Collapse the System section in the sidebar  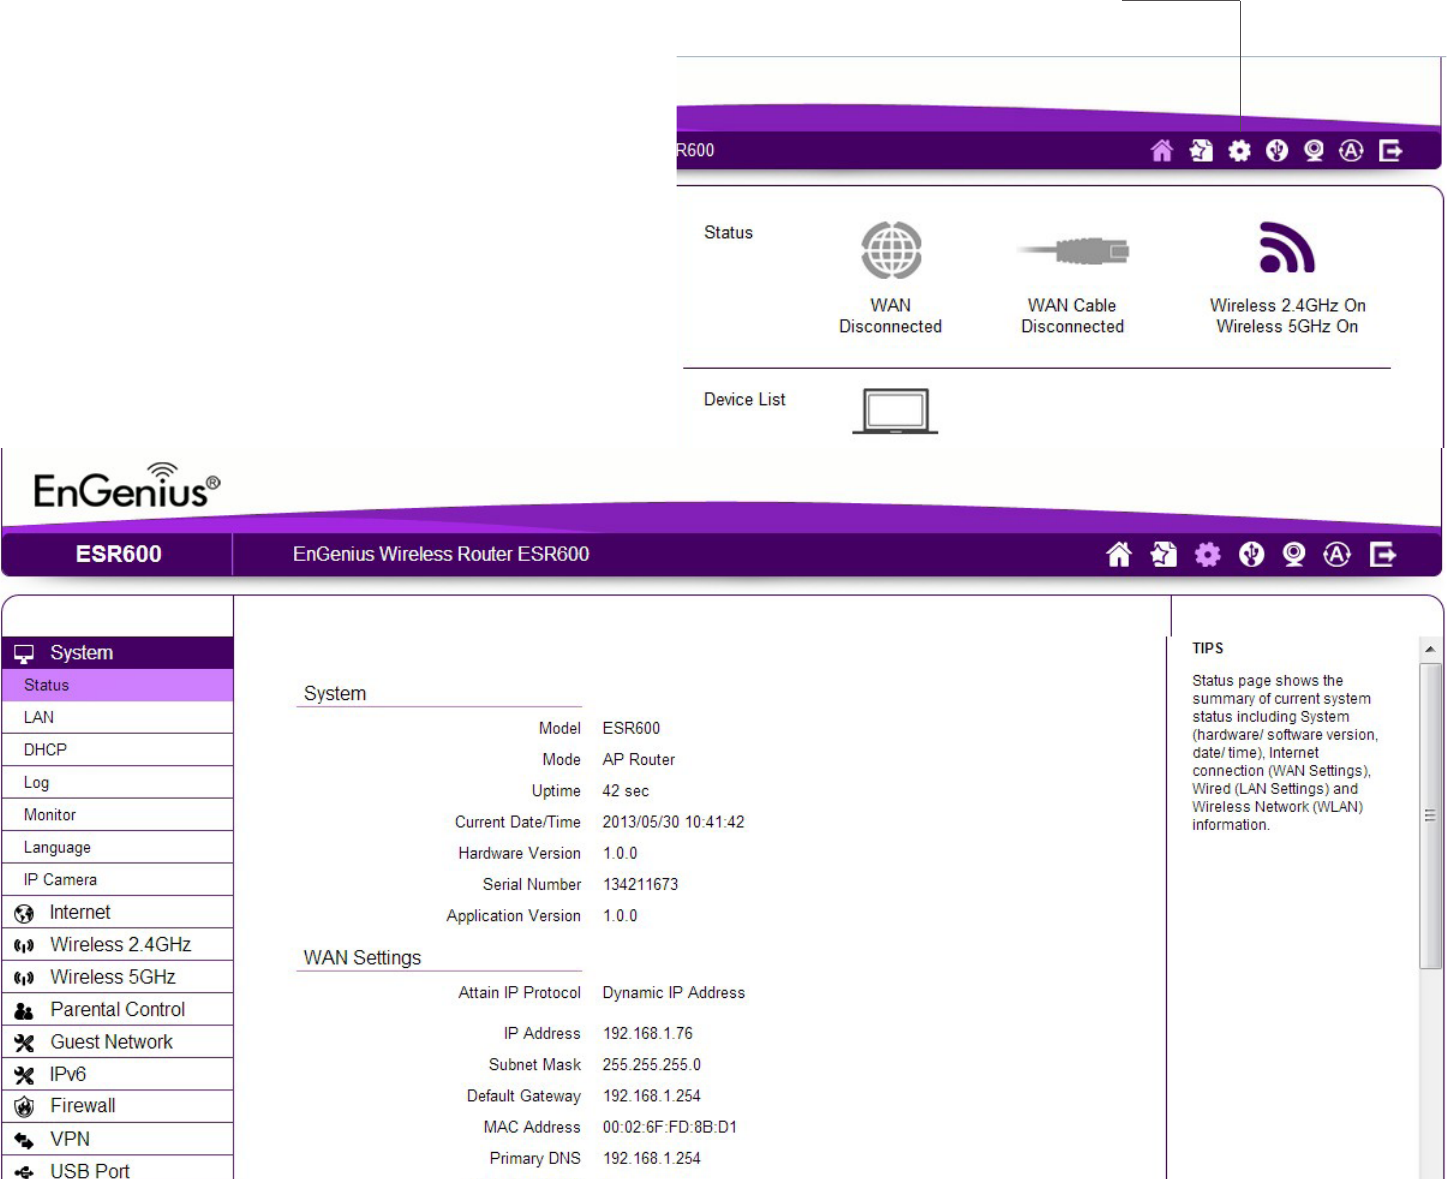coord(117,653)
